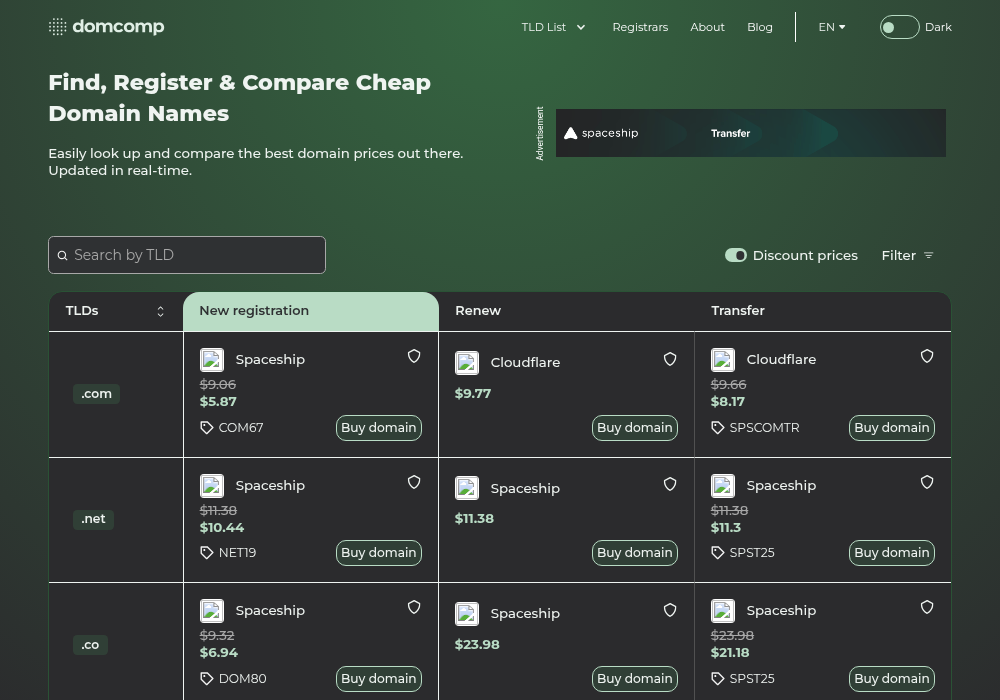Open the Registrars menu item
1000x700 pixels.
(640, 27)
